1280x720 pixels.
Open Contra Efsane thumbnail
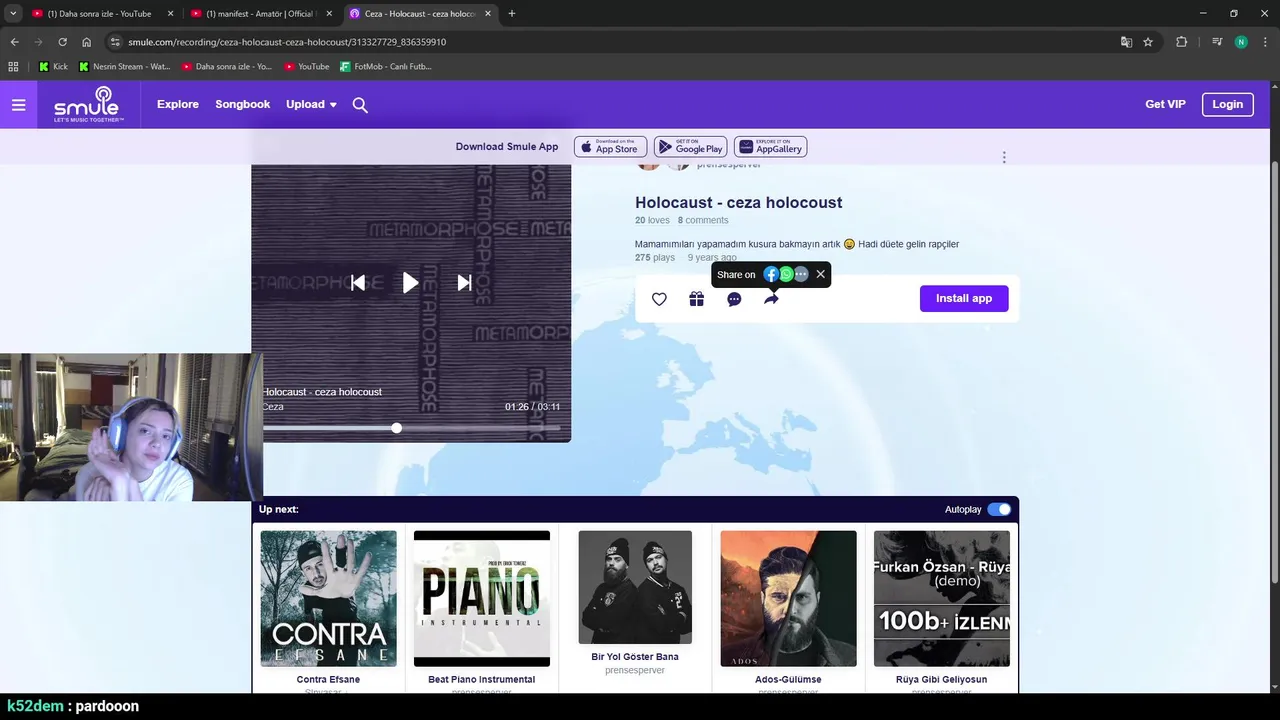point(328,598)
